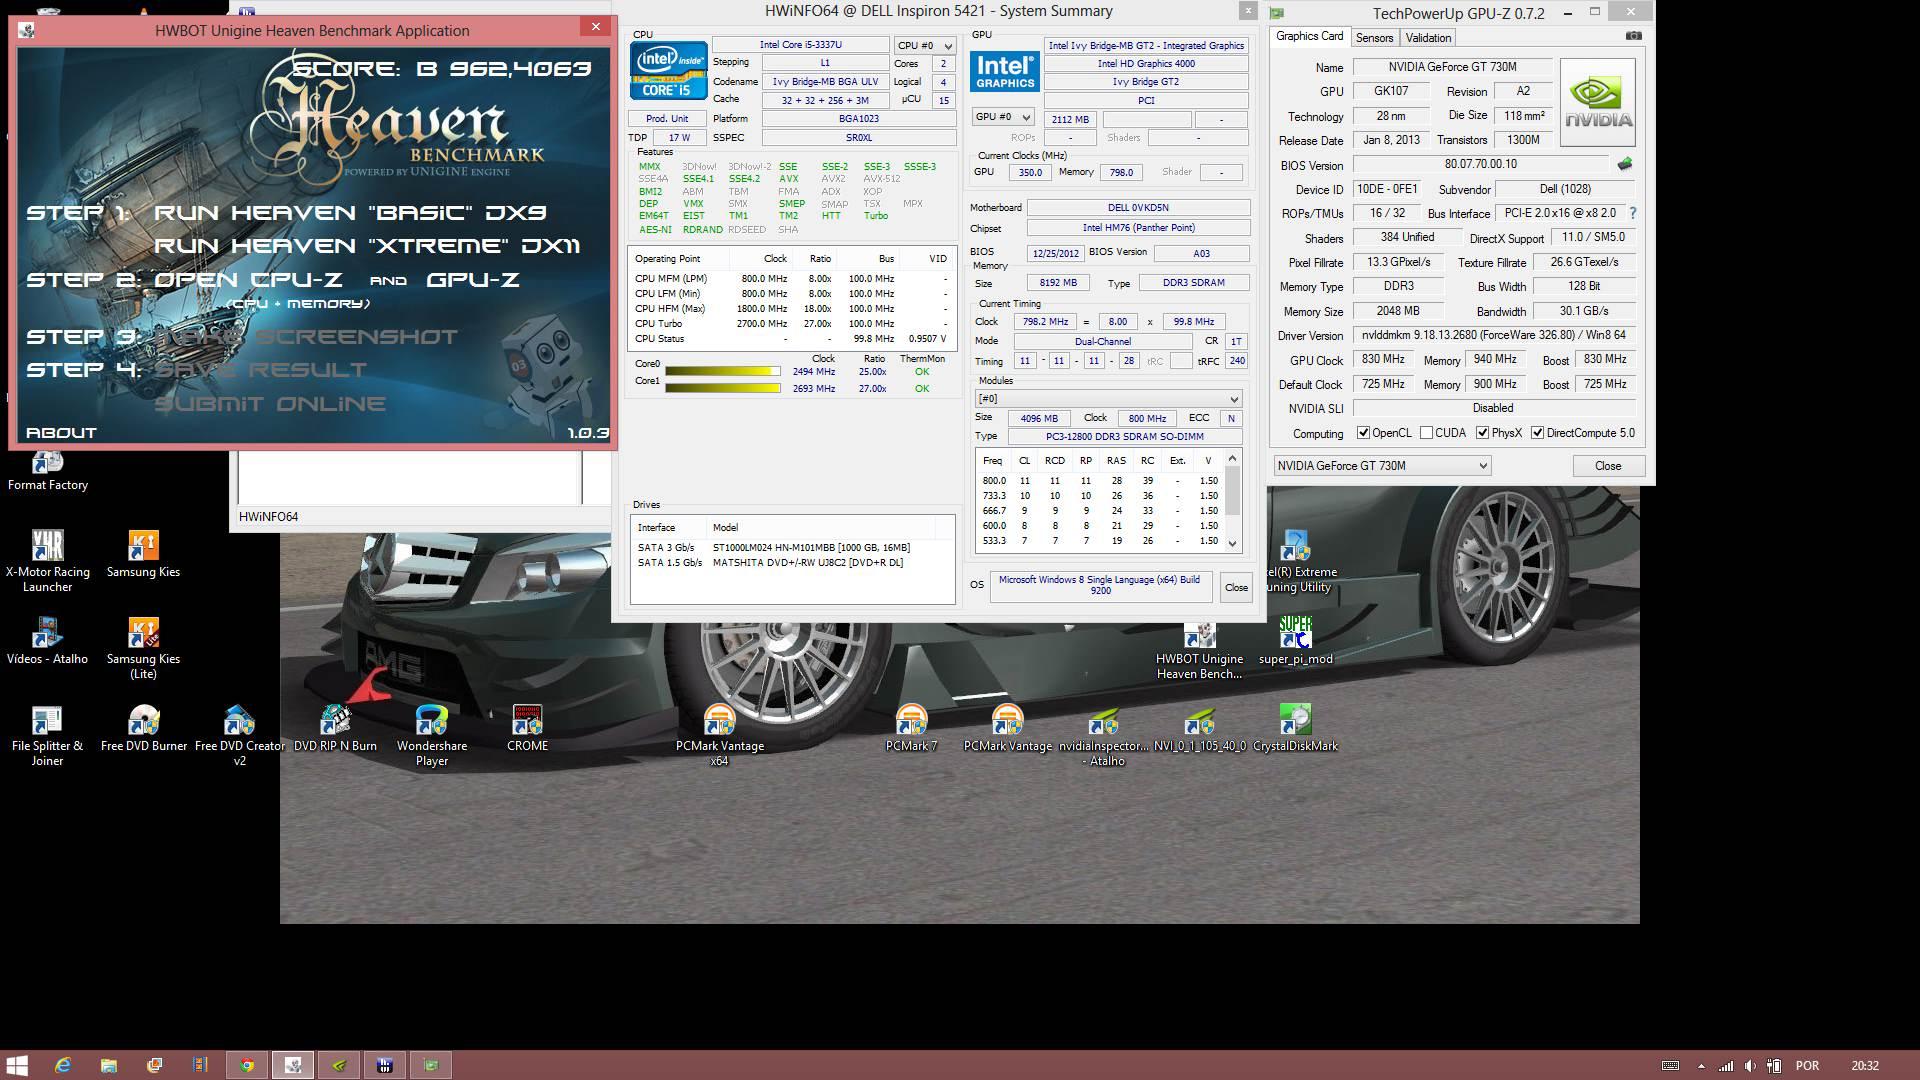
Task: Open GPU #0 selector dropdown
Action: [1003, 117]
